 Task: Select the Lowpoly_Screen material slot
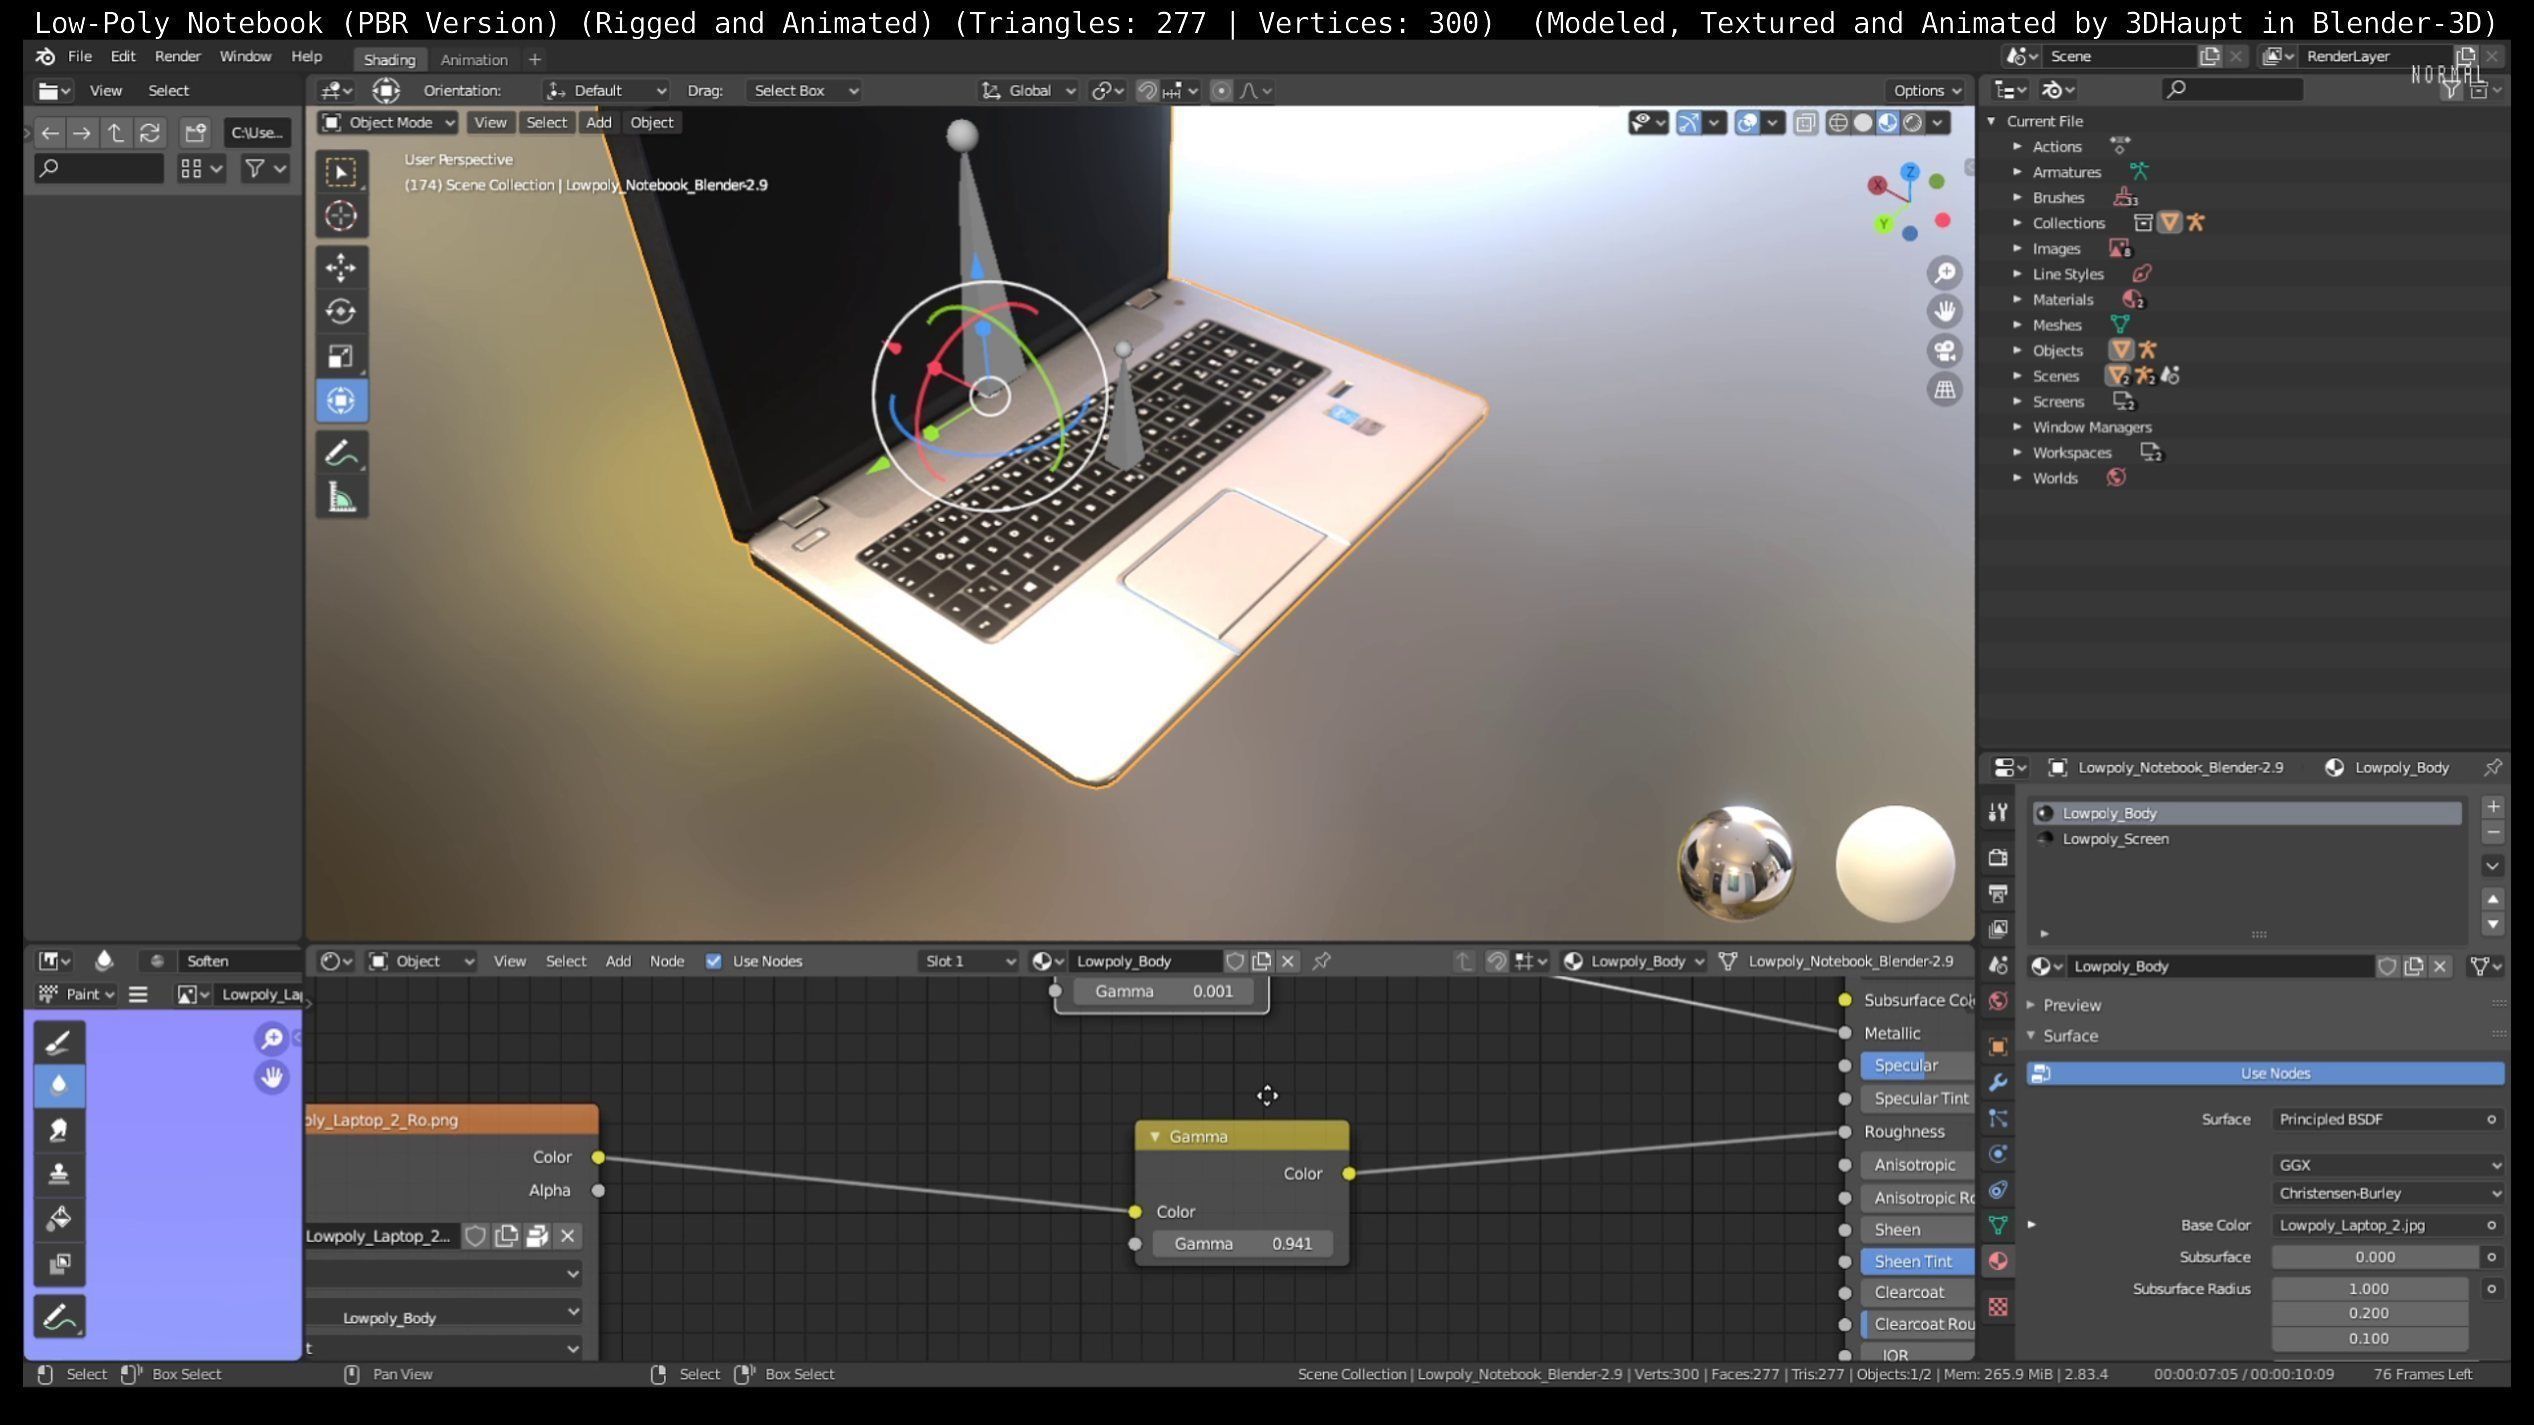tap(2115, 839)
